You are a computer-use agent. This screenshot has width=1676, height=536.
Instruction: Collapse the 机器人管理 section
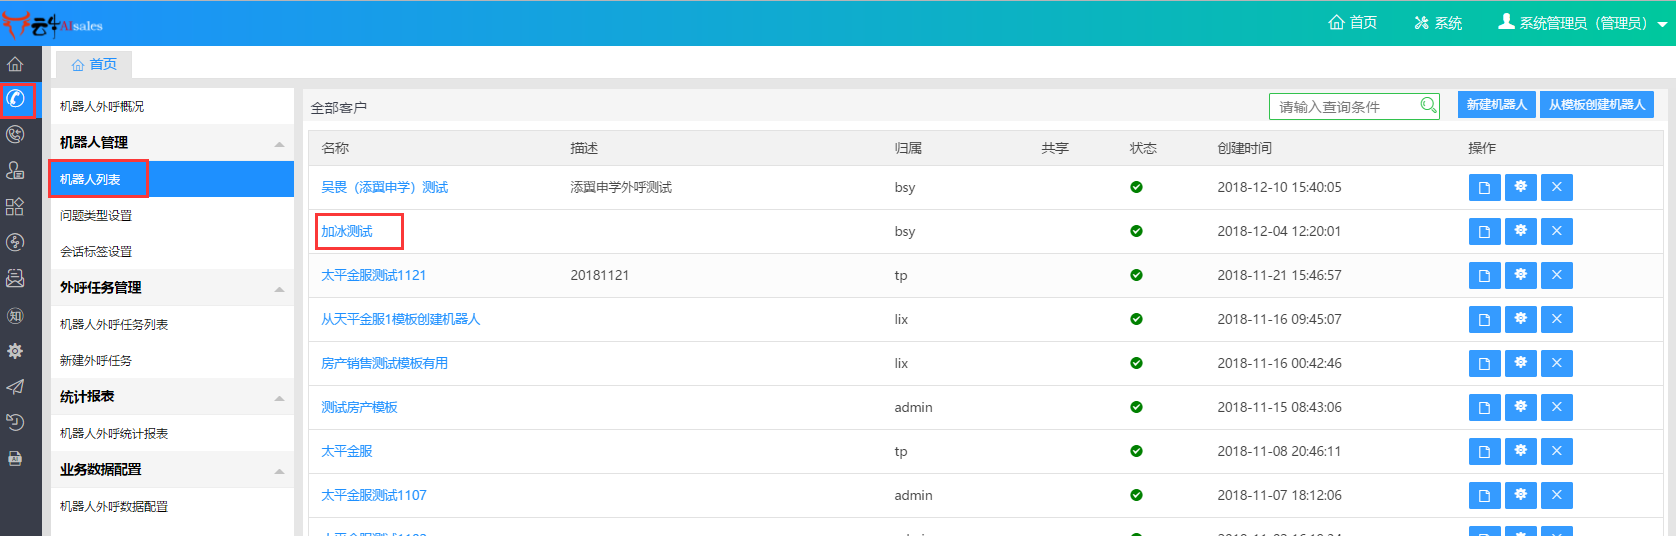click(279, 144)
